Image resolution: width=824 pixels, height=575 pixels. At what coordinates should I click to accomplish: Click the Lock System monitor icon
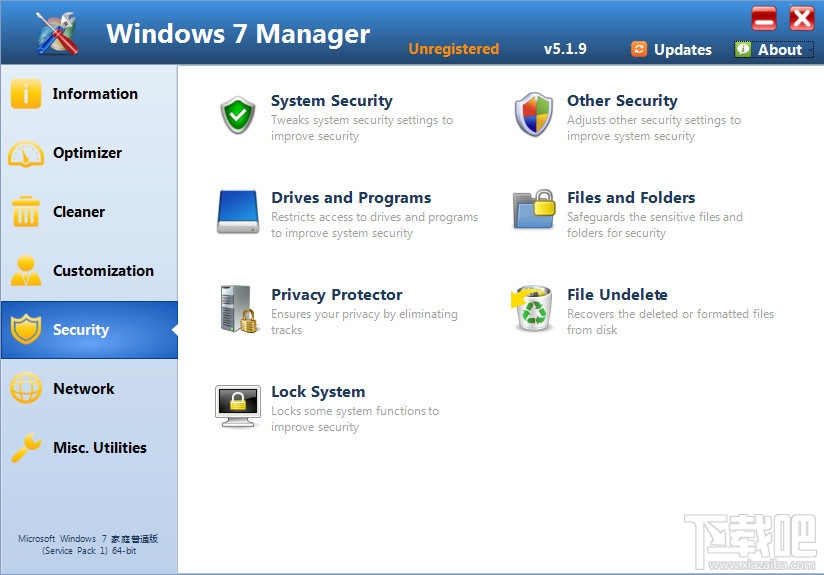click(238, 406)
